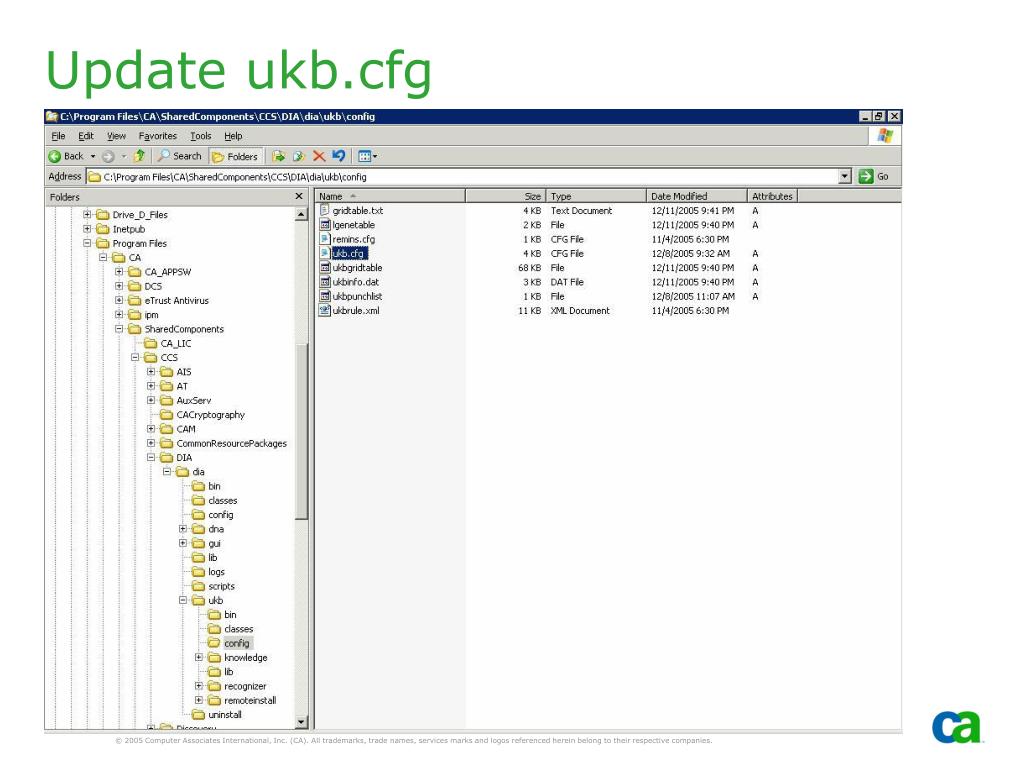
Task: Select the ukb.cfg file icon
Action: 325,253
